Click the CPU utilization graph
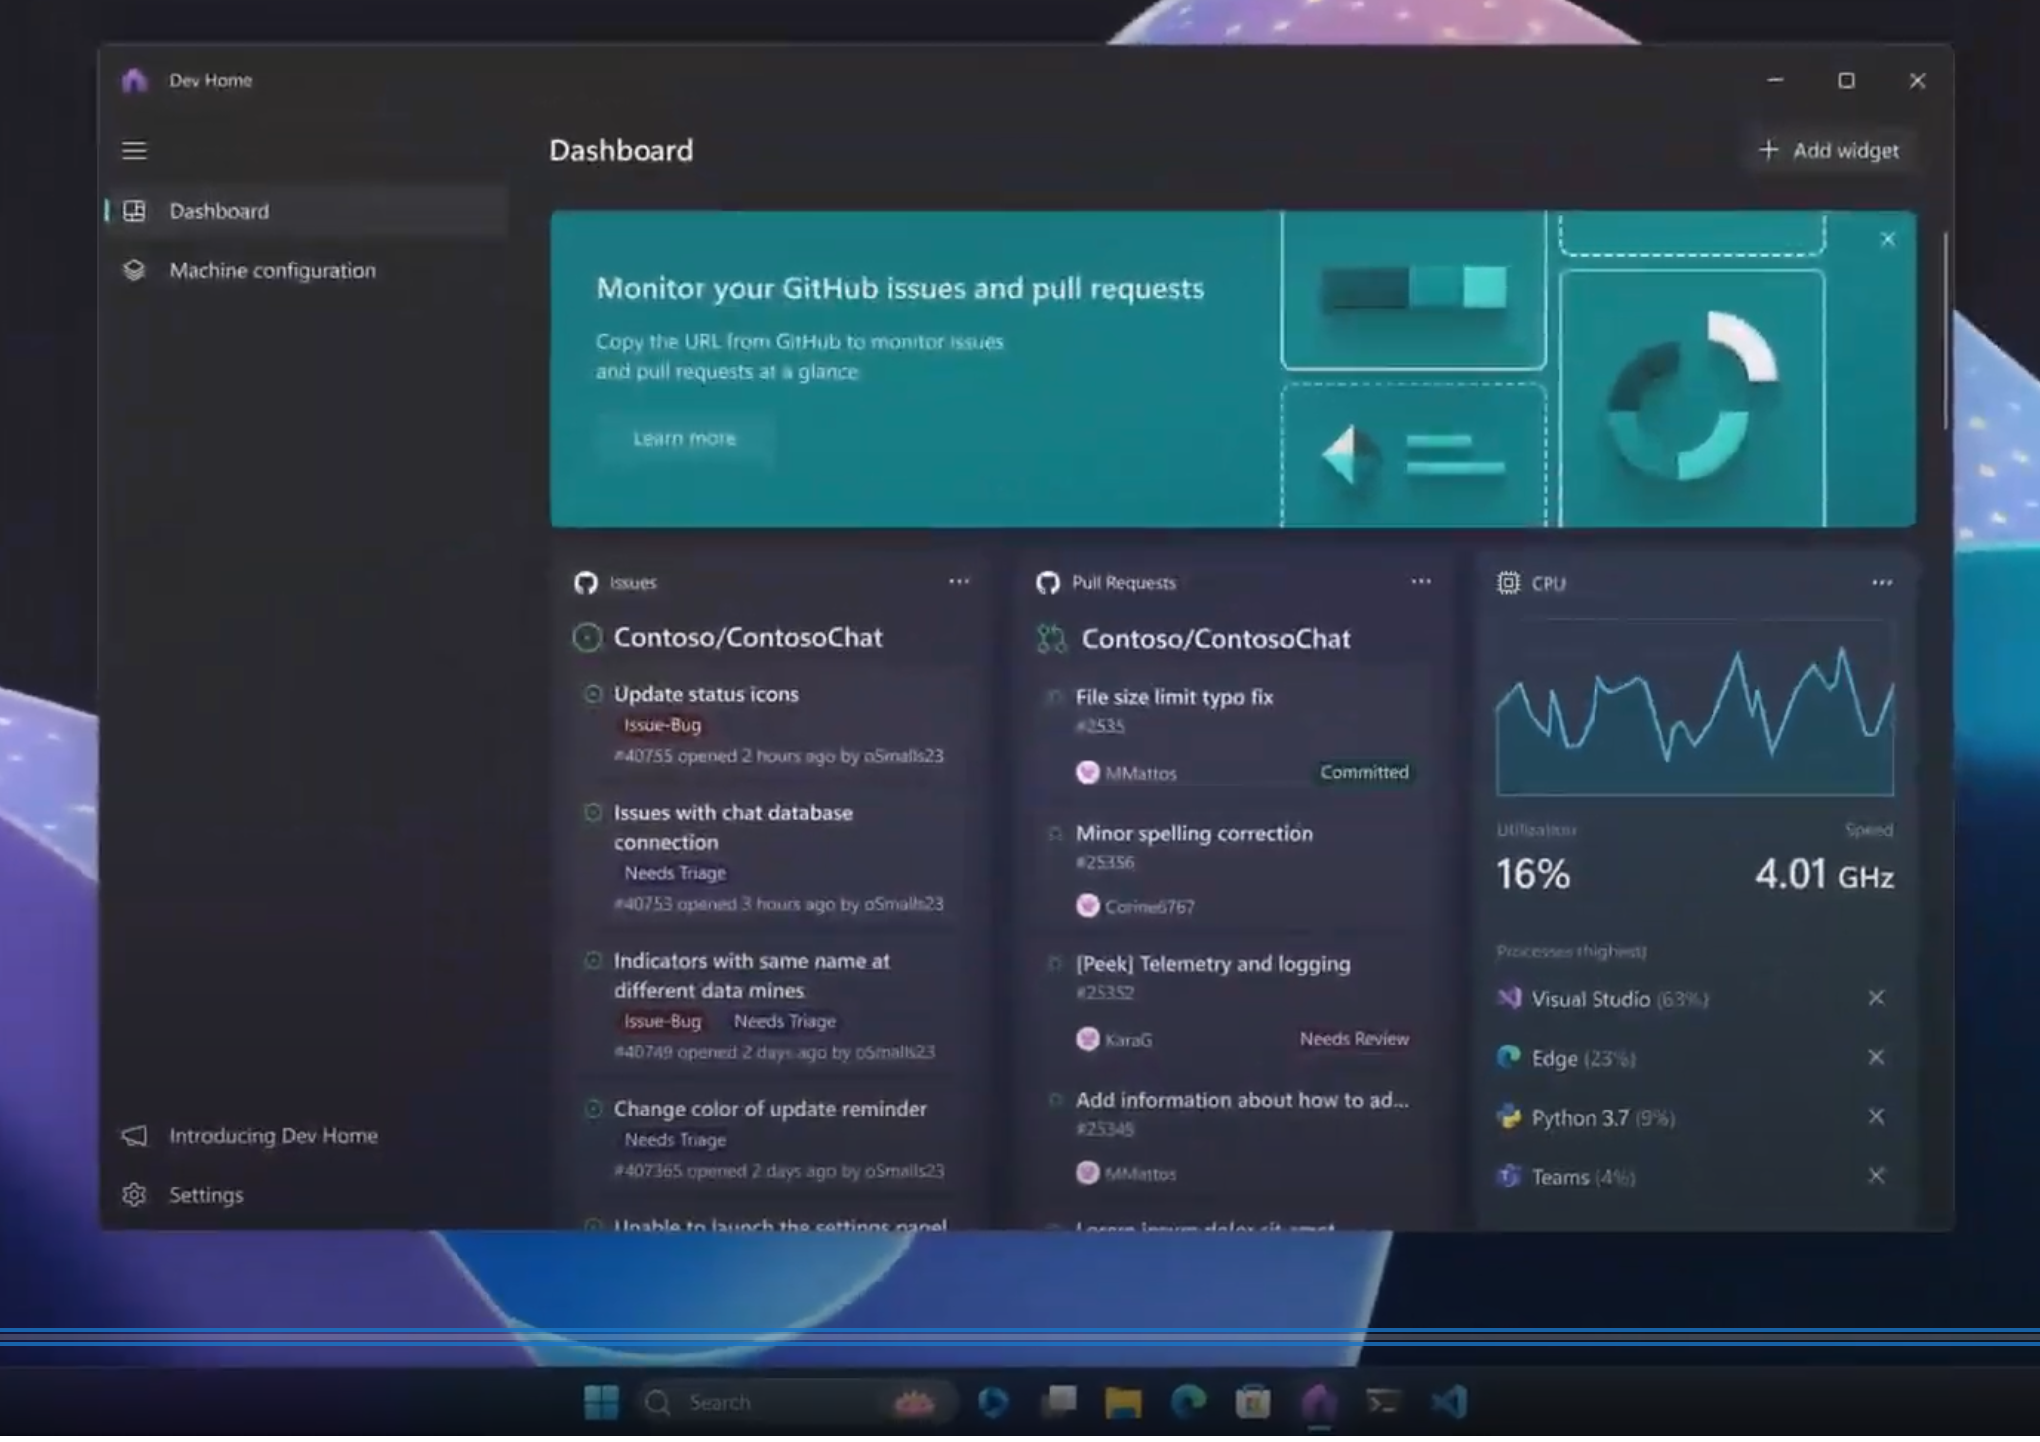This screenshot has height=1442, width=2040. (x=1695, y=708)
